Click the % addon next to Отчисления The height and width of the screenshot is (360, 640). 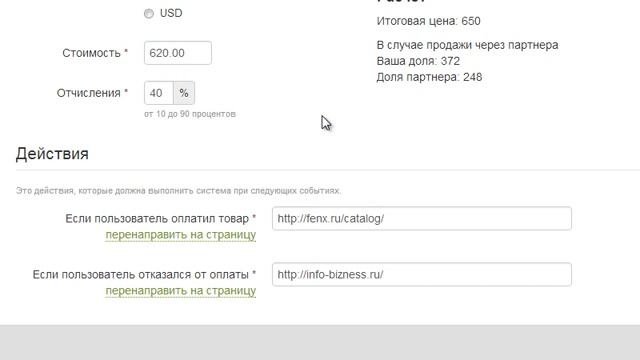(x=184, y=93)
